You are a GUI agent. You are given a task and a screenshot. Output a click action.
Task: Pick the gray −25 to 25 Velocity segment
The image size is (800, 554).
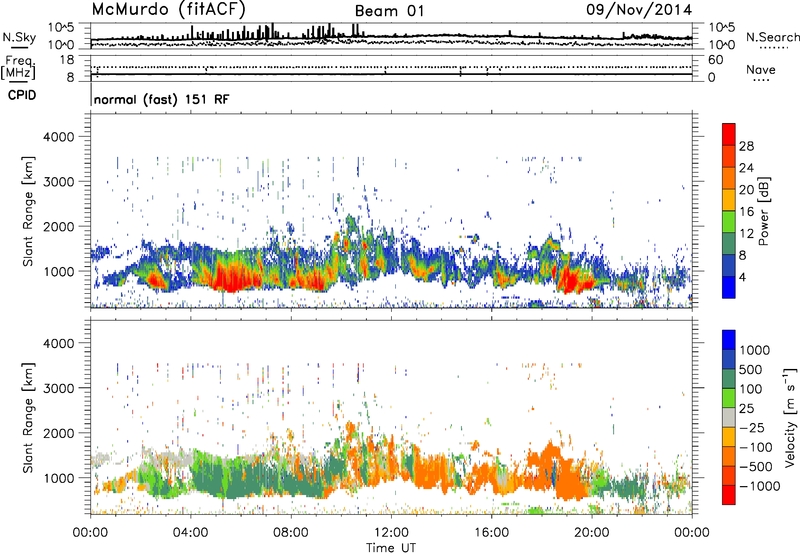(729, 417)
